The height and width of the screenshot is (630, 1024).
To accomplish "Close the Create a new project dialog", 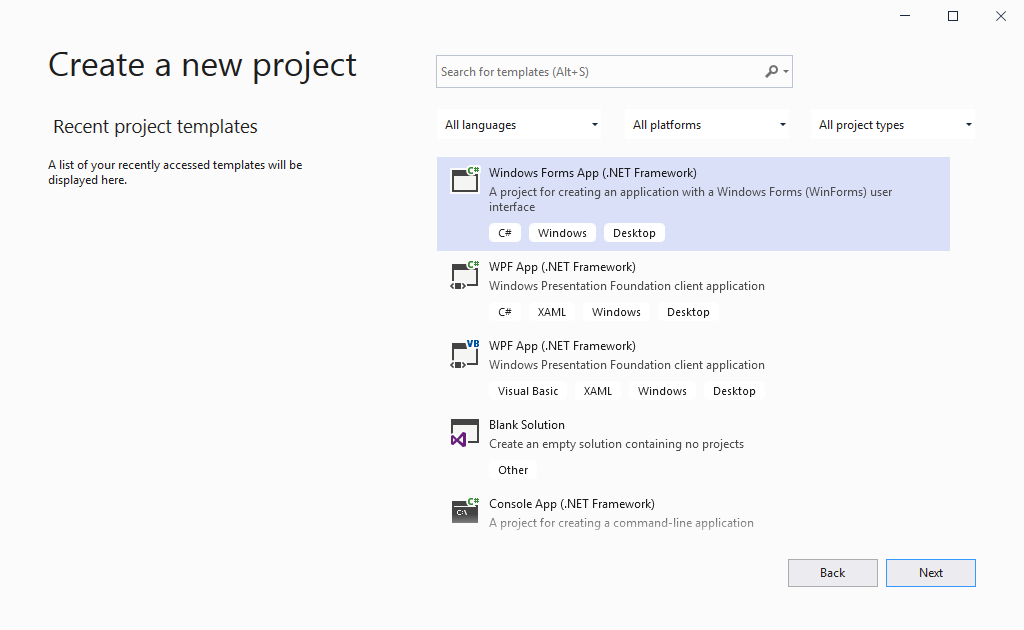I will (x=1000, y=16).
